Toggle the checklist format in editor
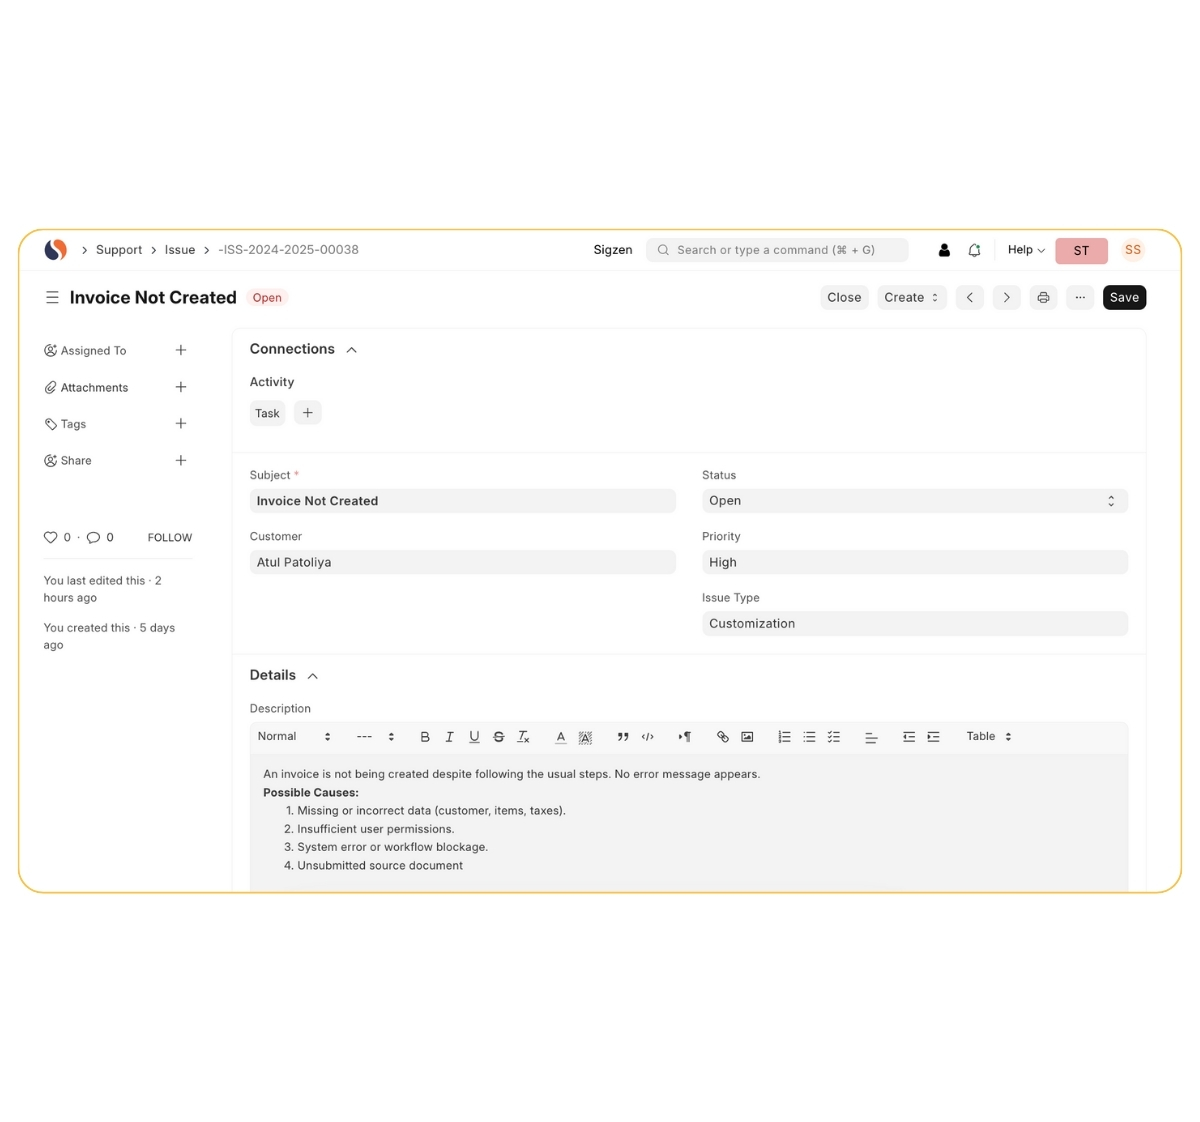Viewport: 1200px width, 1122px height. tap(834, 737)
